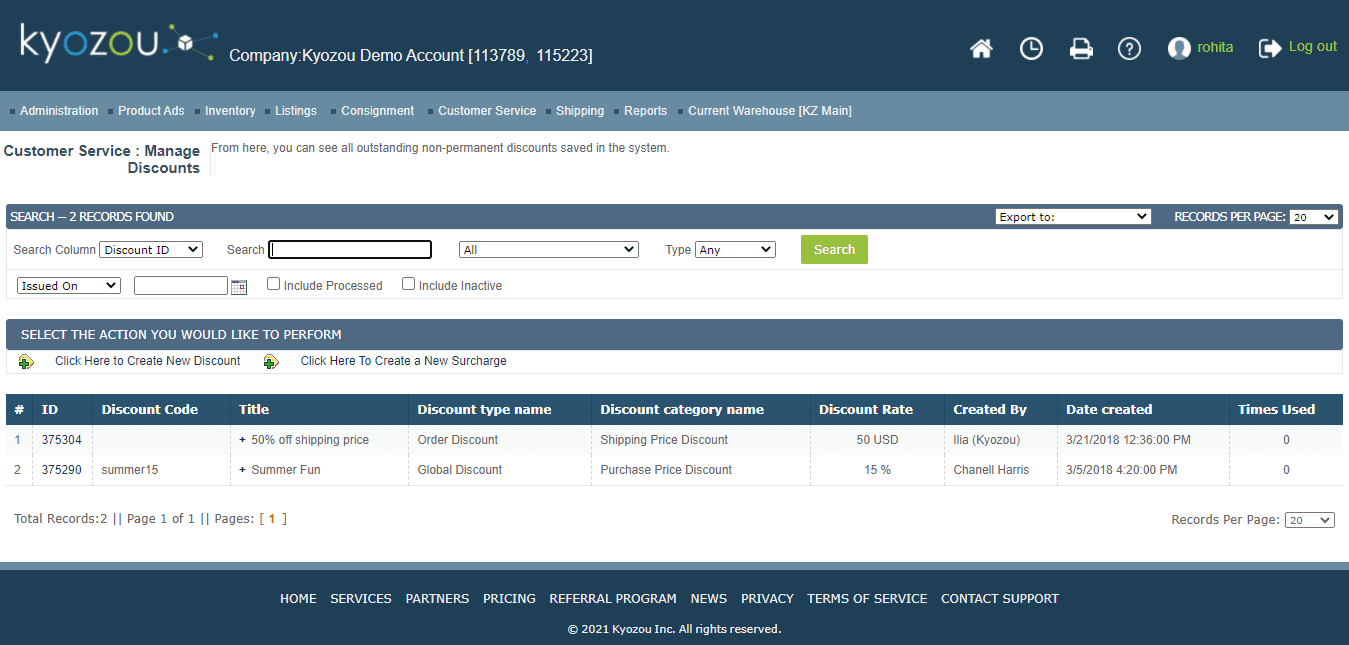1349x645 pixels.
Task: Open the Listings menu
Action: [296, 111]
